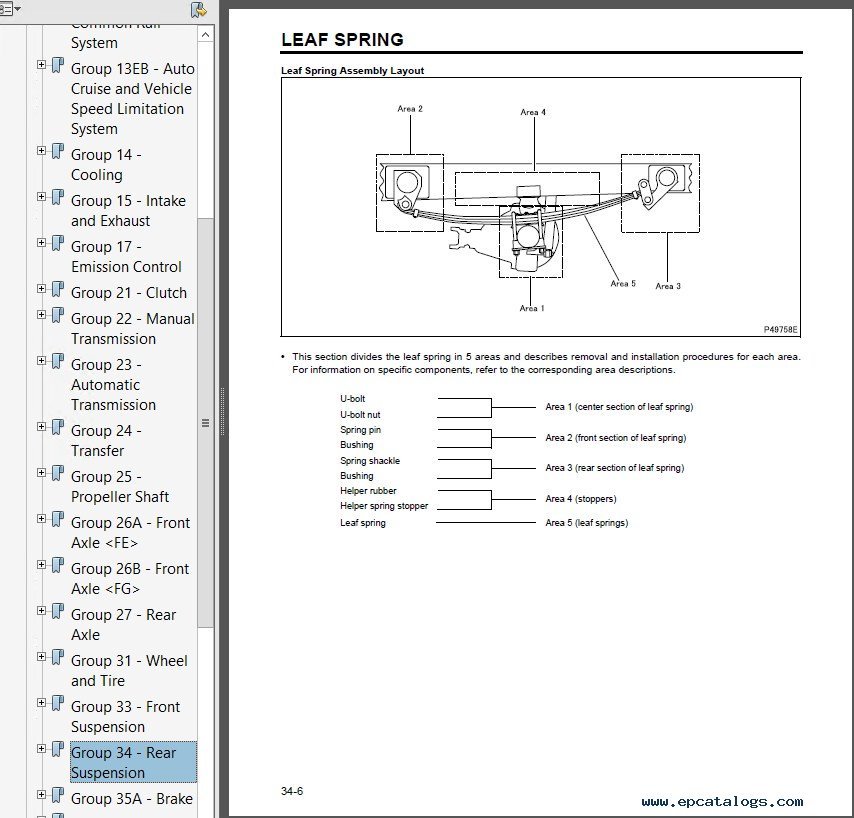Image resolution: width=854 pixels, height=818 pixels.
Task: Expand Group 13EB Auto Cruise bookmark
Action: point(41,65)
